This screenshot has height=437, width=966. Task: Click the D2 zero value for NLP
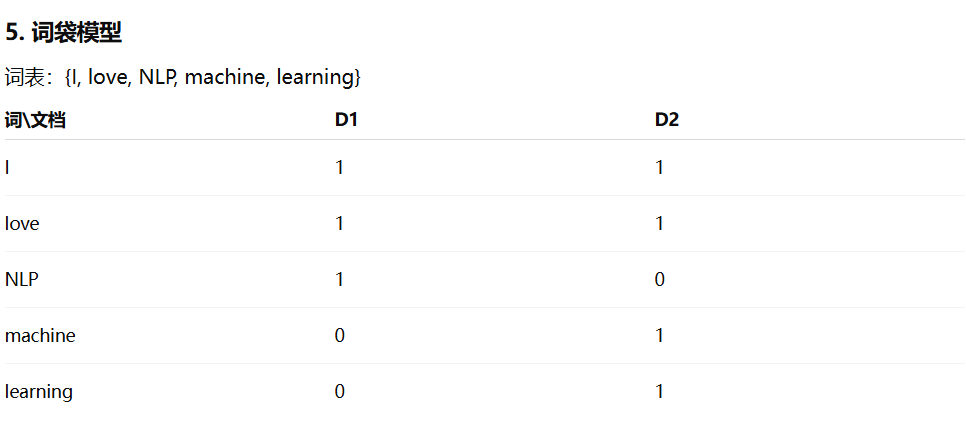660,280
